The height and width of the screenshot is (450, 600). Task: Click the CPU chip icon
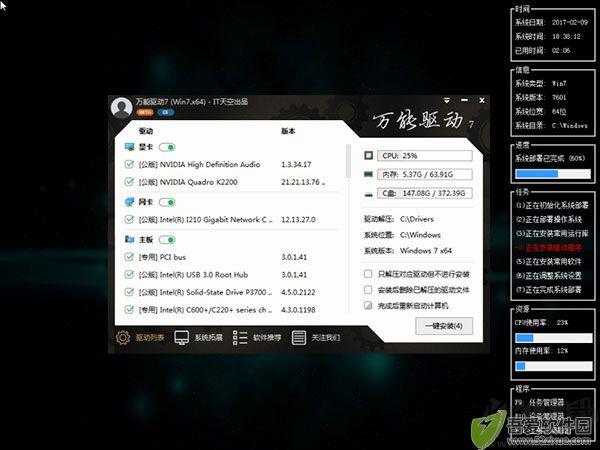pos(368,155)
